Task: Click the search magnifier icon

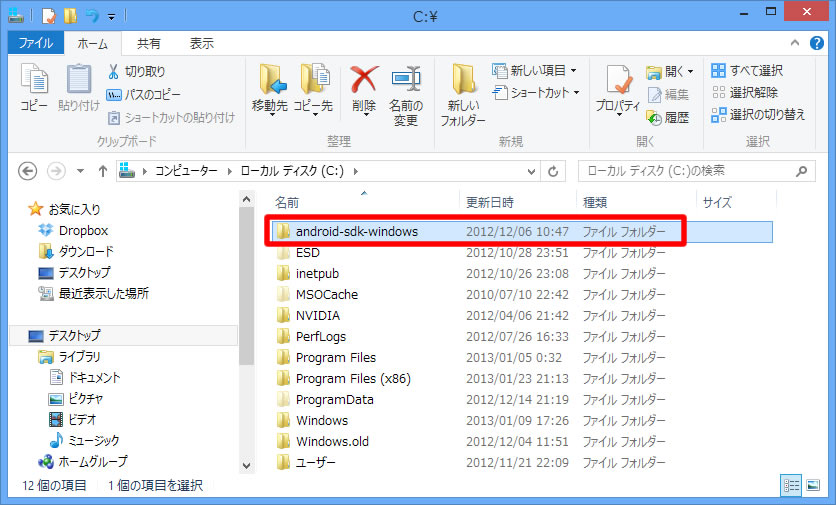Action: point(801,171)
